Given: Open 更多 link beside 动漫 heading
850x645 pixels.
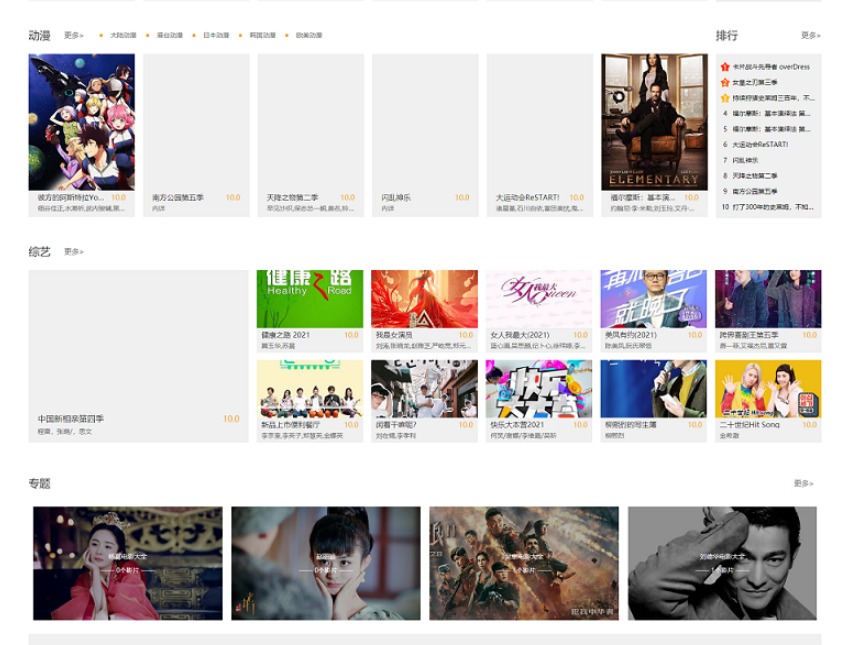Looking at the screenshot, I should point(74,35).
